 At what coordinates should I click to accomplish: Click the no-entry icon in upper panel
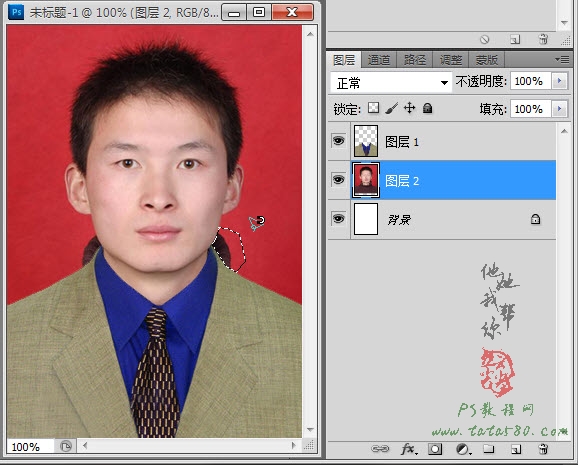click(484, 39)
